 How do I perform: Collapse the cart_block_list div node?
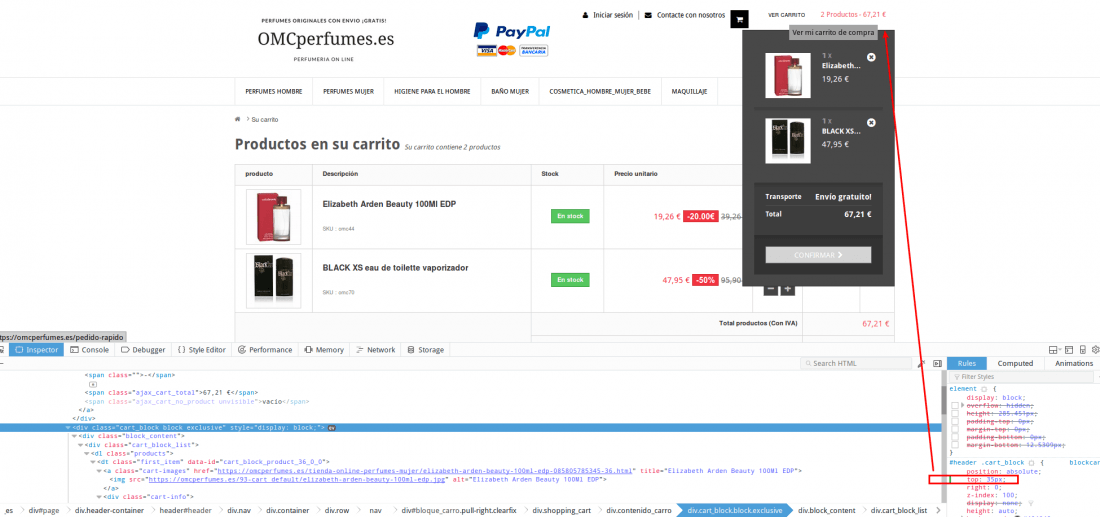(81, 445)
